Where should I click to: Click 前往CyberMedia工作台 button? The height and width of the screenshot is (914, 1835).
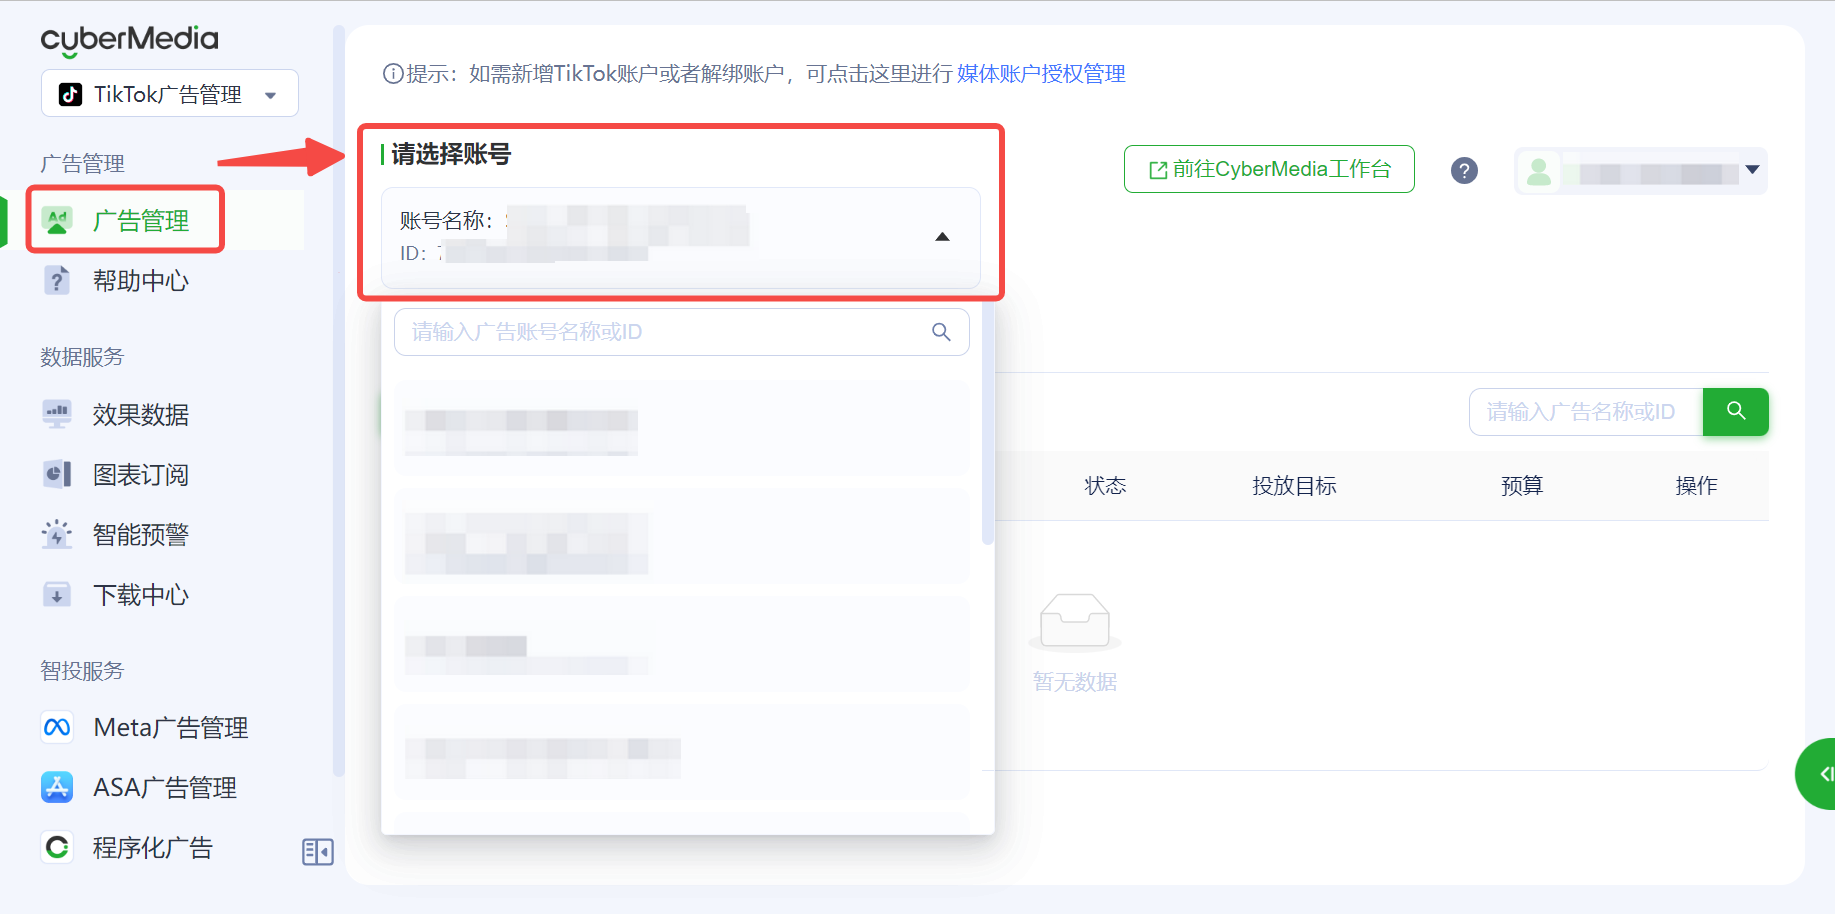[x=1269, y=169]
